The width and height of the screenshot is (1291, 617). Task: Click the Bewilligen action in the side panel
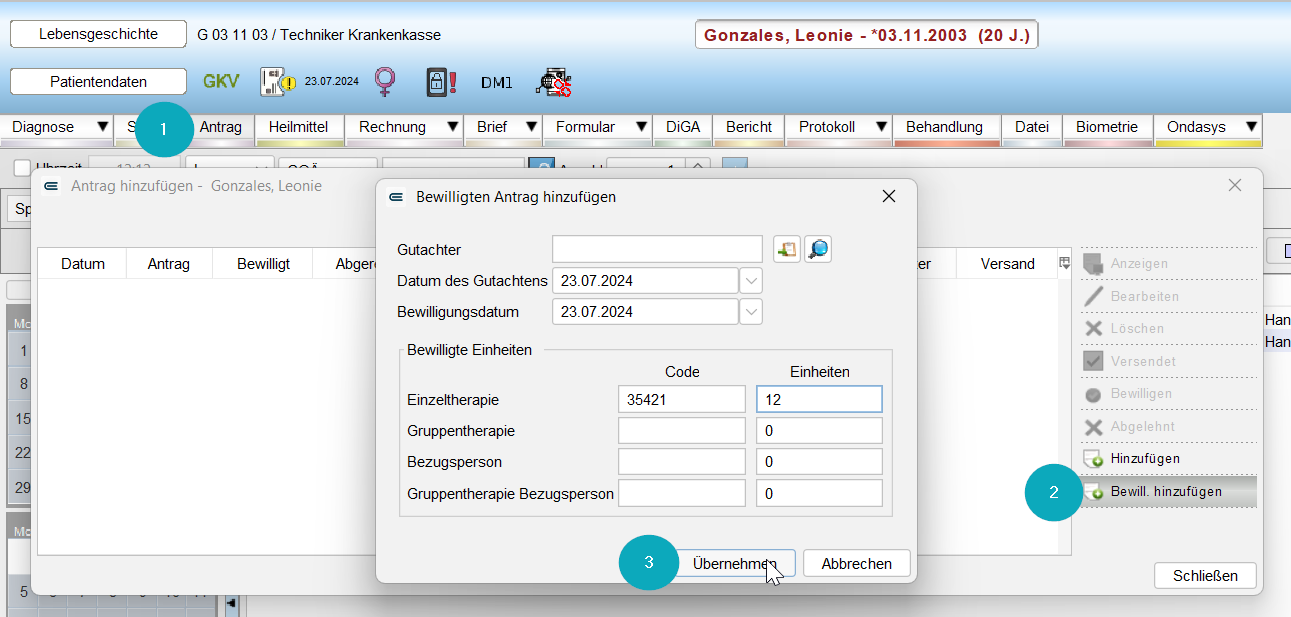(x=1167, y=393)
